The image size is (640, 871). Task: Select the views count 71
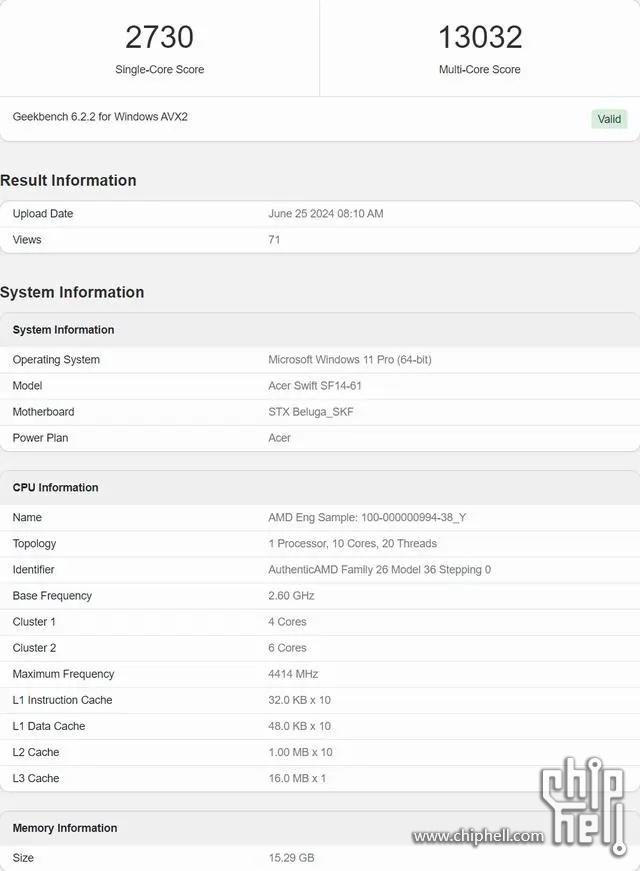pyautogui.click(x=274, y=240)
